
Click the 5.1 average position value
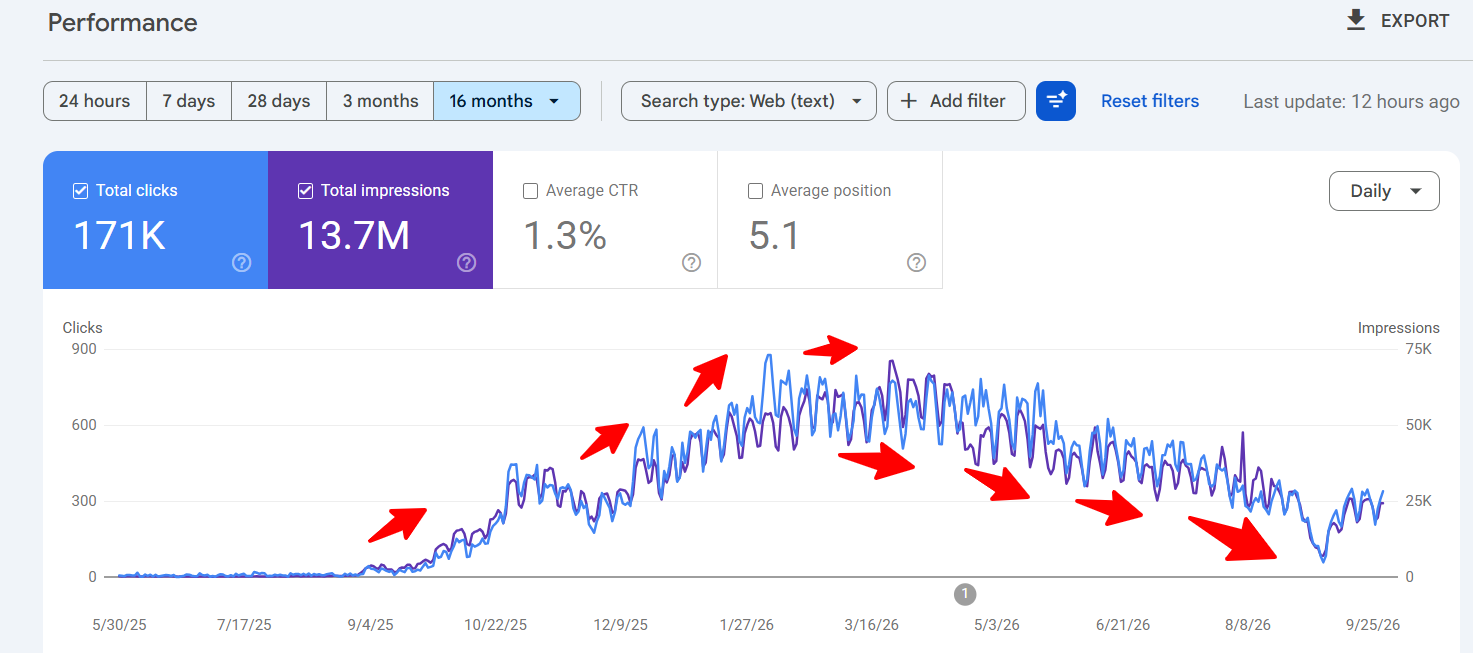pyautogui.click(x=774, y=236)
